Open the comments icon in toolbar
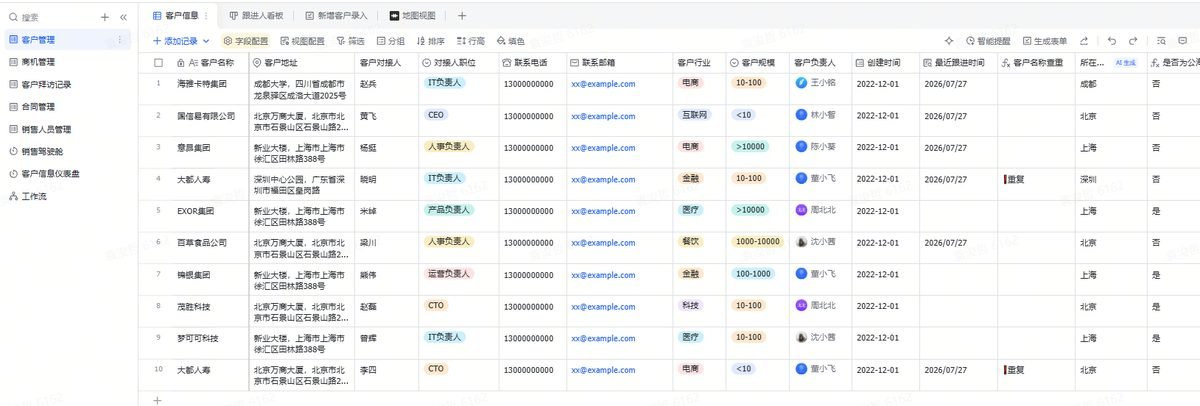The height and width of the screenshot is (406, 1200). click(1183, 41)
